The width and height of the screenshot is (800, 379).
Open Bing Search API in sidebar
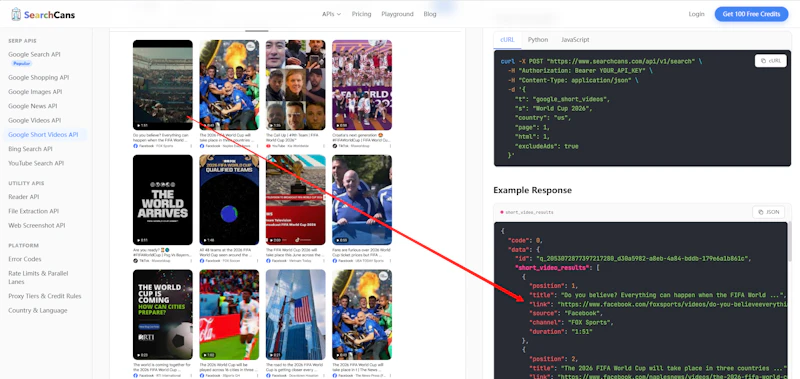(x=30, y=149)
